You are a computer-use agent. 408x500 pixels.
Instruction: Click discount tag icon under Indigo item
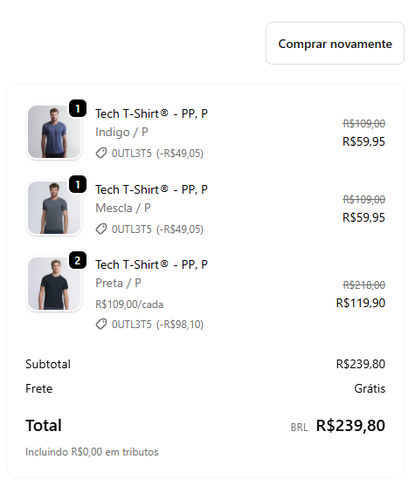(x=101, y=153)
